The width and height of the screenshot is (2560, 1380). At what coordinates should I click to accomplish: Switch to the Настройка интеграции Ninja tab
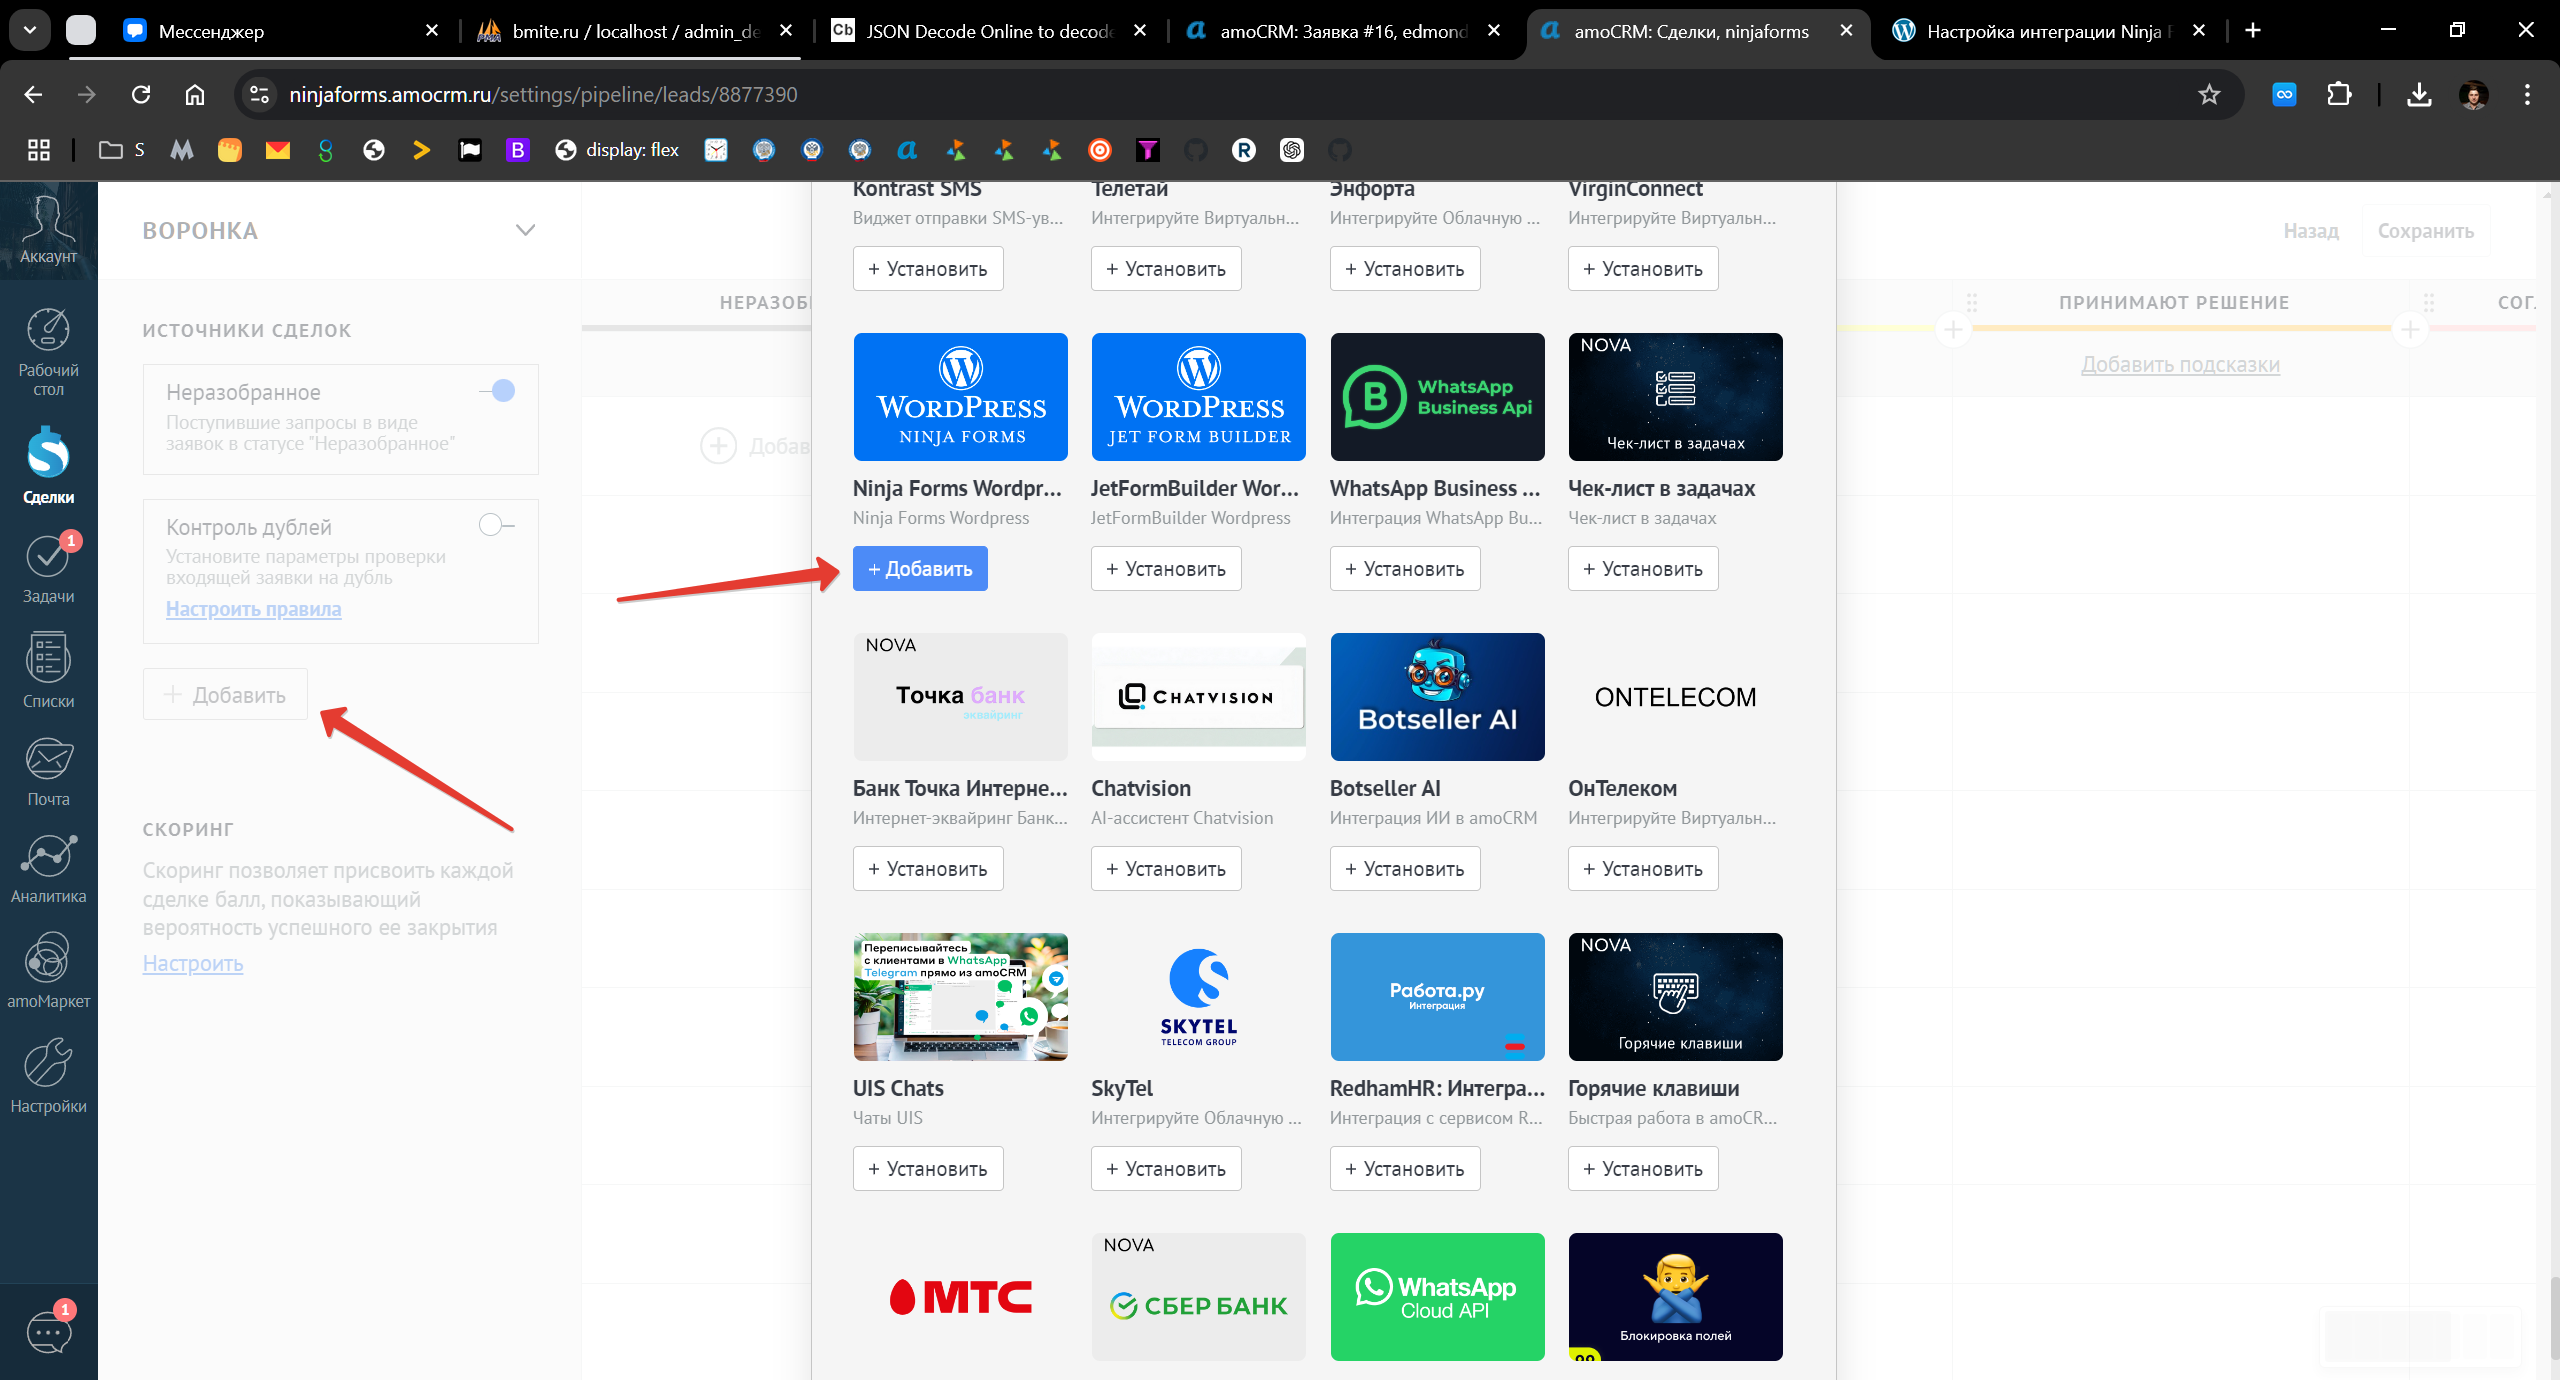tap(2040, 31)
